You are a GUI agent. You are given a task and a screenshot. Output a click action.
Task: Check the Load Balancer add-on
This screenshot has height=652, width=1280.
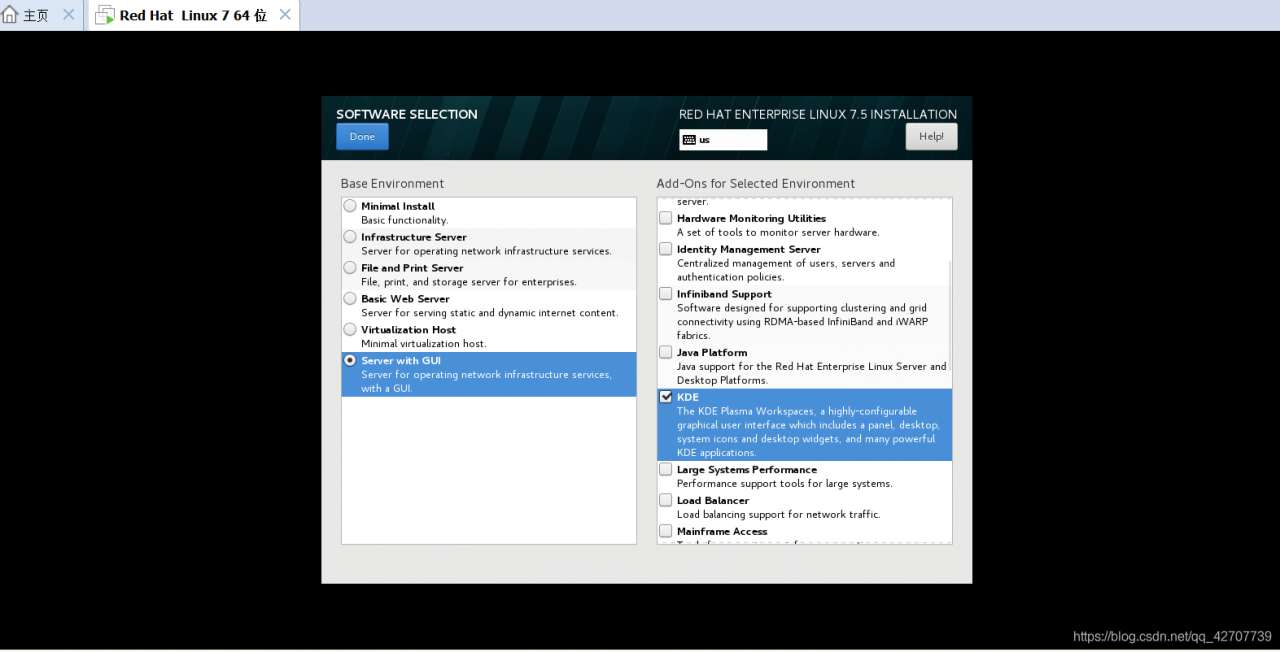(x=666, y=500)
